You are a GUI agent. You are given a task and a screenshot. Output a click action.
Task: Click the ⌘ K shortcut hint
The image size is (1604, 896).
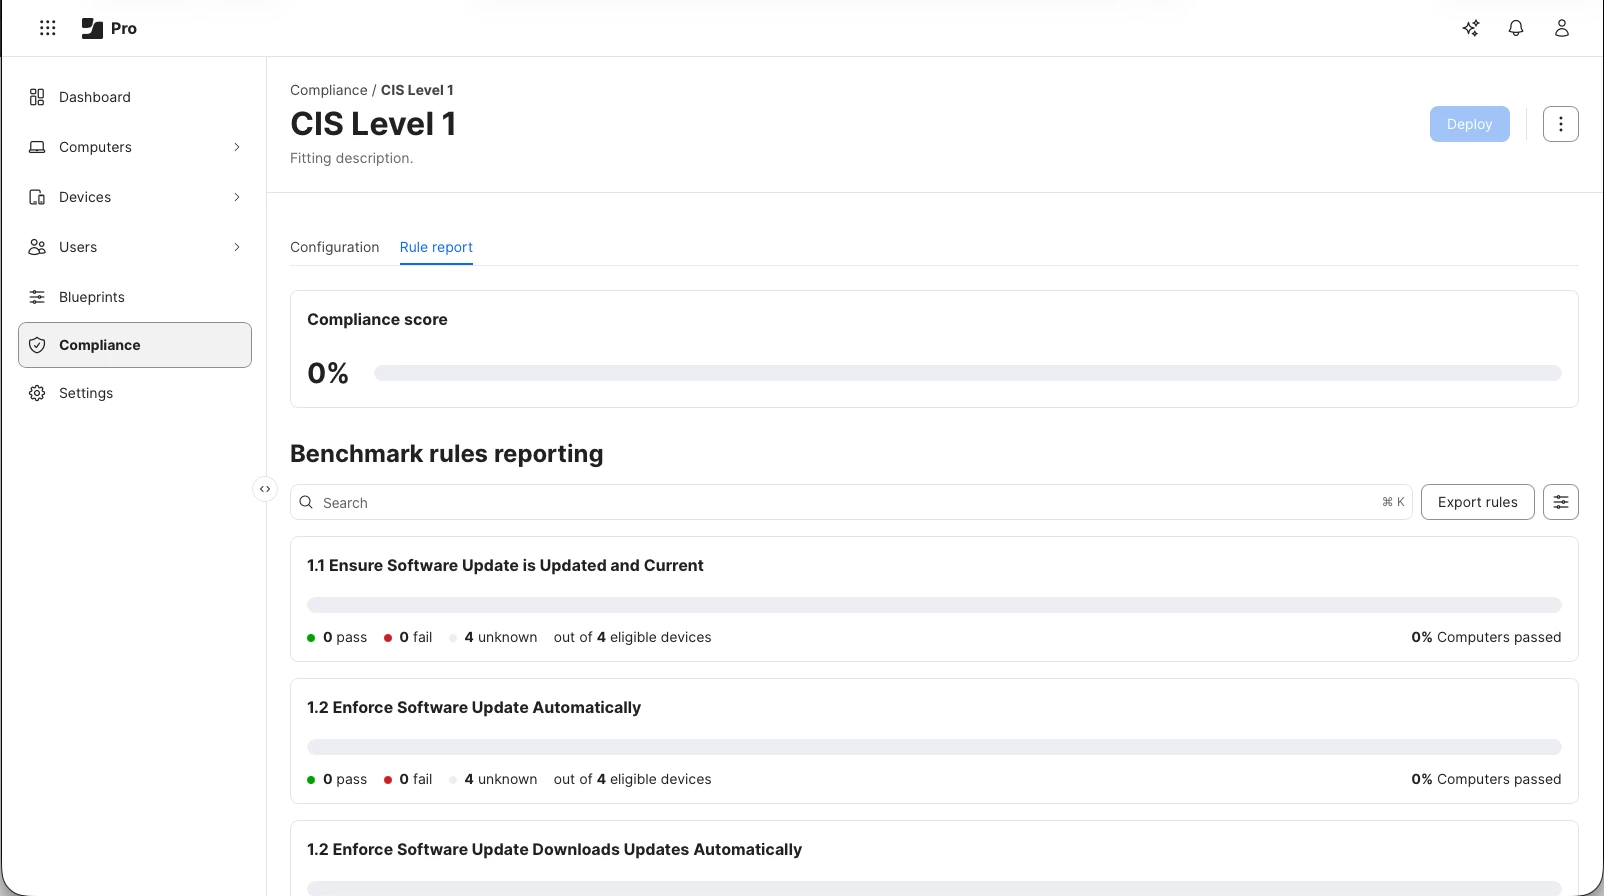click(1393, 502)
